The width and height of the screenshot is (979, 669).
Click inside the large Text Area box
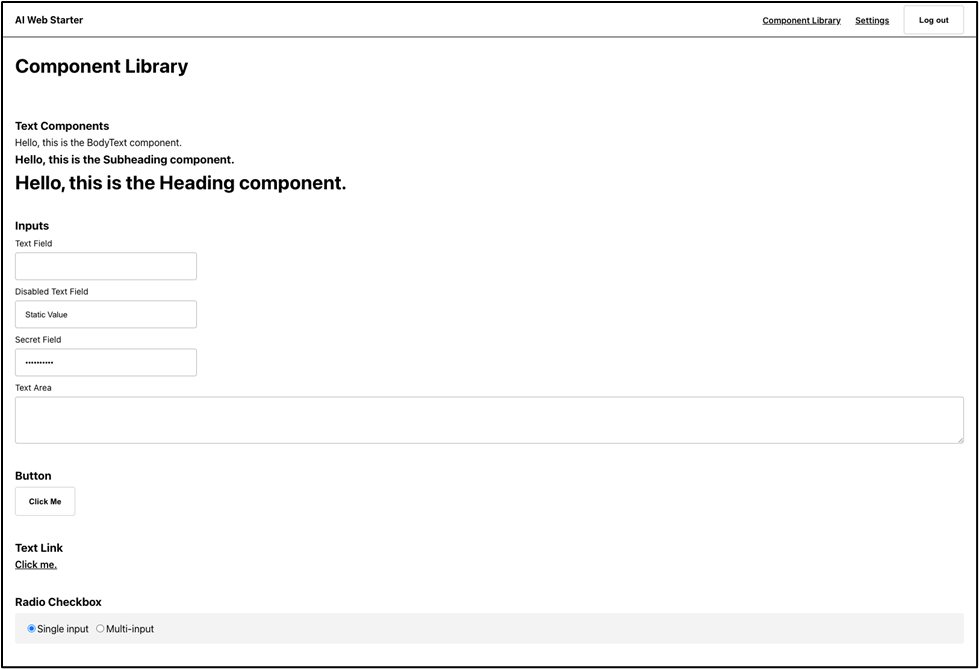[488, 420]
